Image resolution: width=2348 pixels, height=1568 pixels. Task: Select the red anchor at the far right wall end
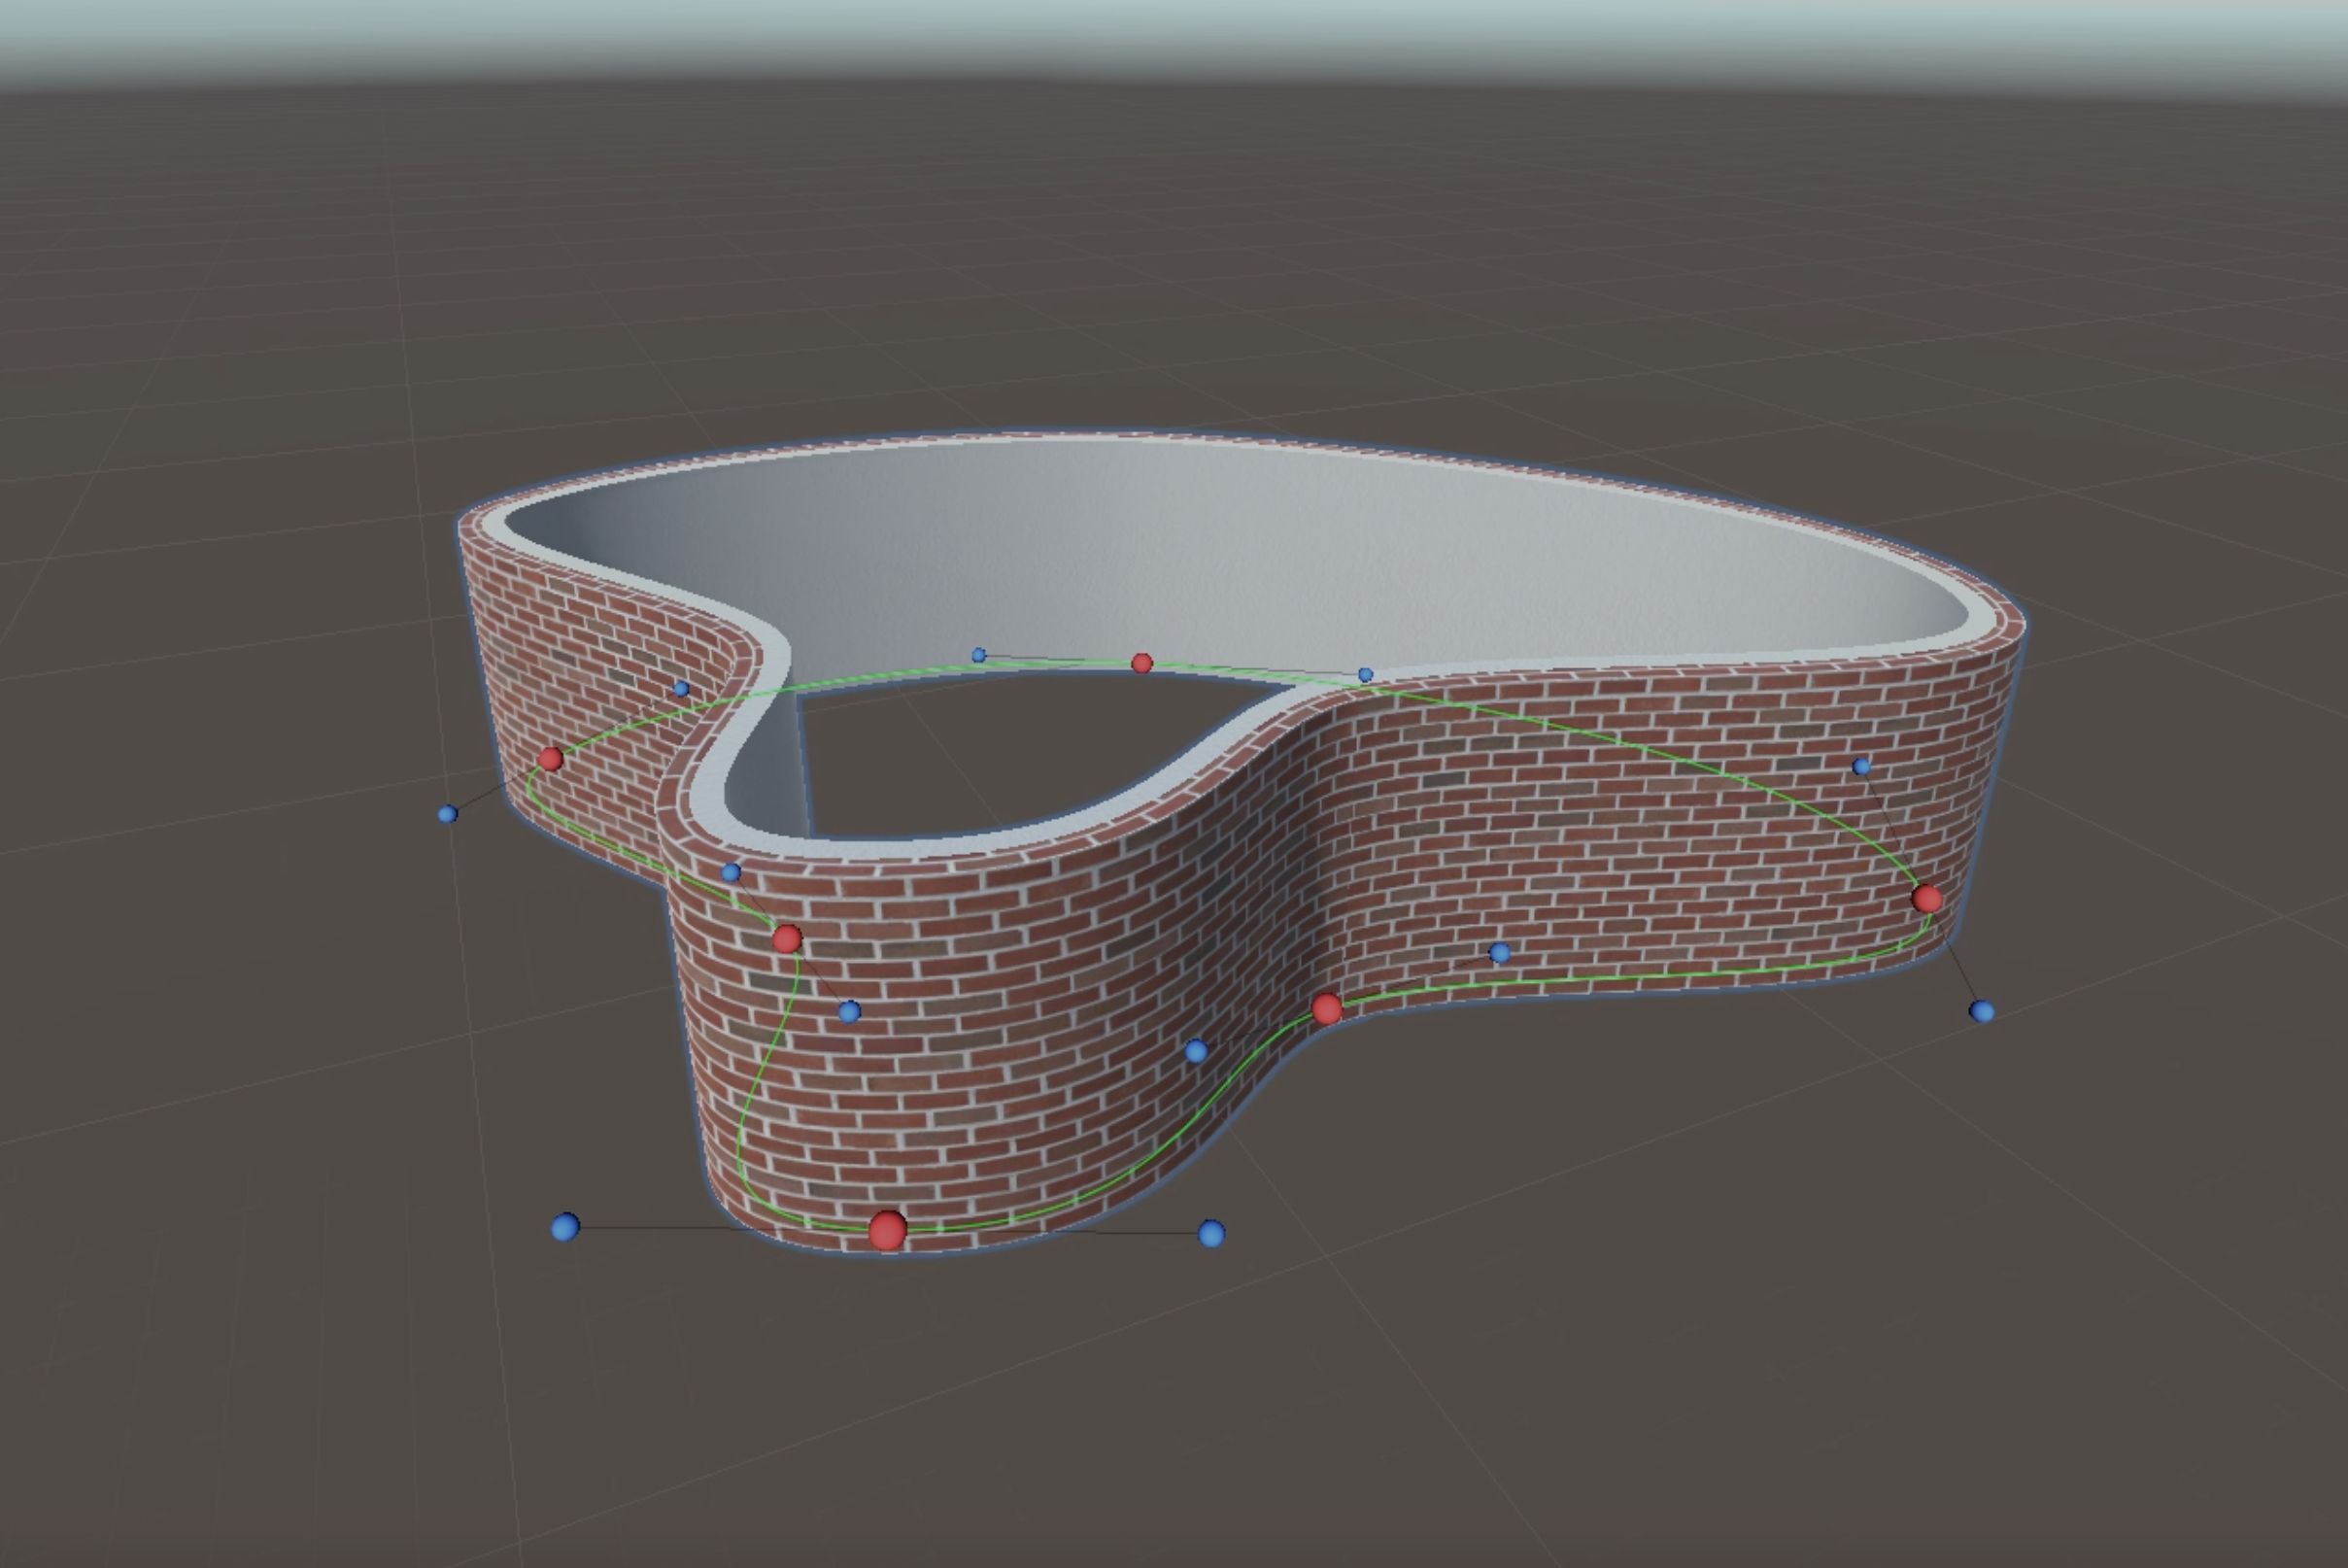pyautogui.click(x=1927, y=898)
